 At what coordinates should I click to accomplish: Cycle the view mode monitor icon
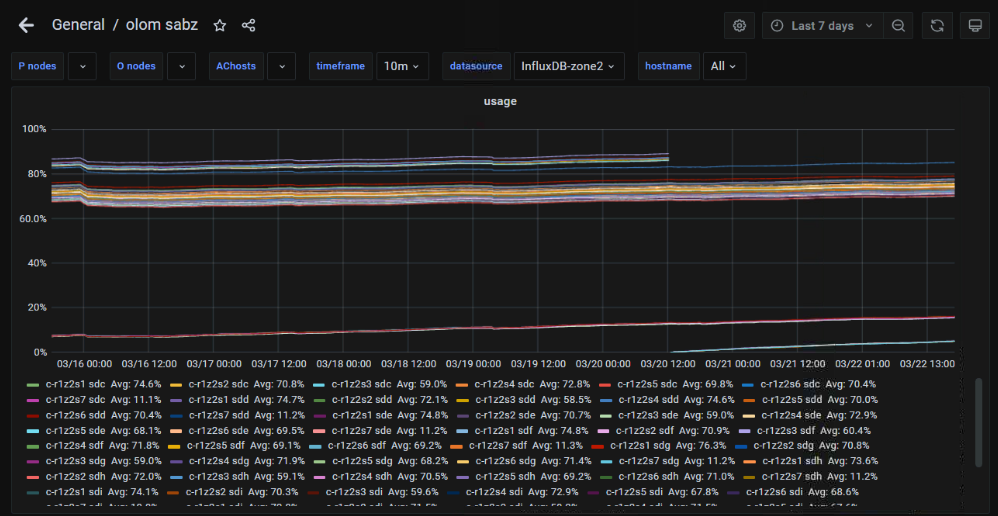coord(975,26)
